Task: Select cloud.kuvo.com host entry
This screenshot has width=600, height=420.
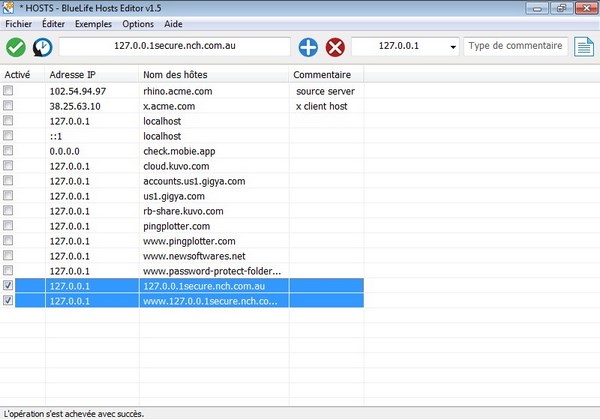Action: pyautogui.click(x=176, y=166)
